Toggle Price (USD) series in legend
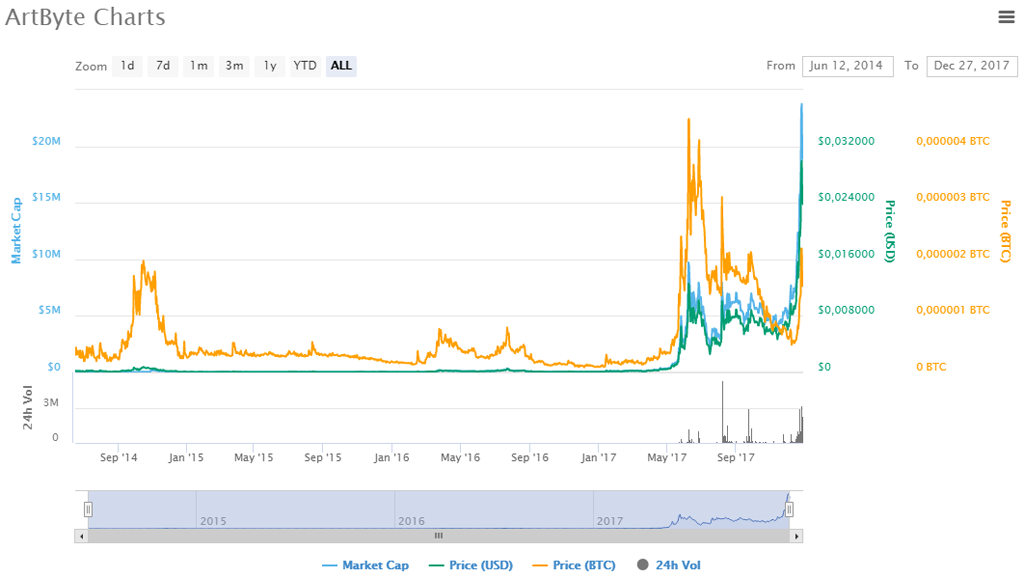The image size is (1024, 578). point(471,565)
